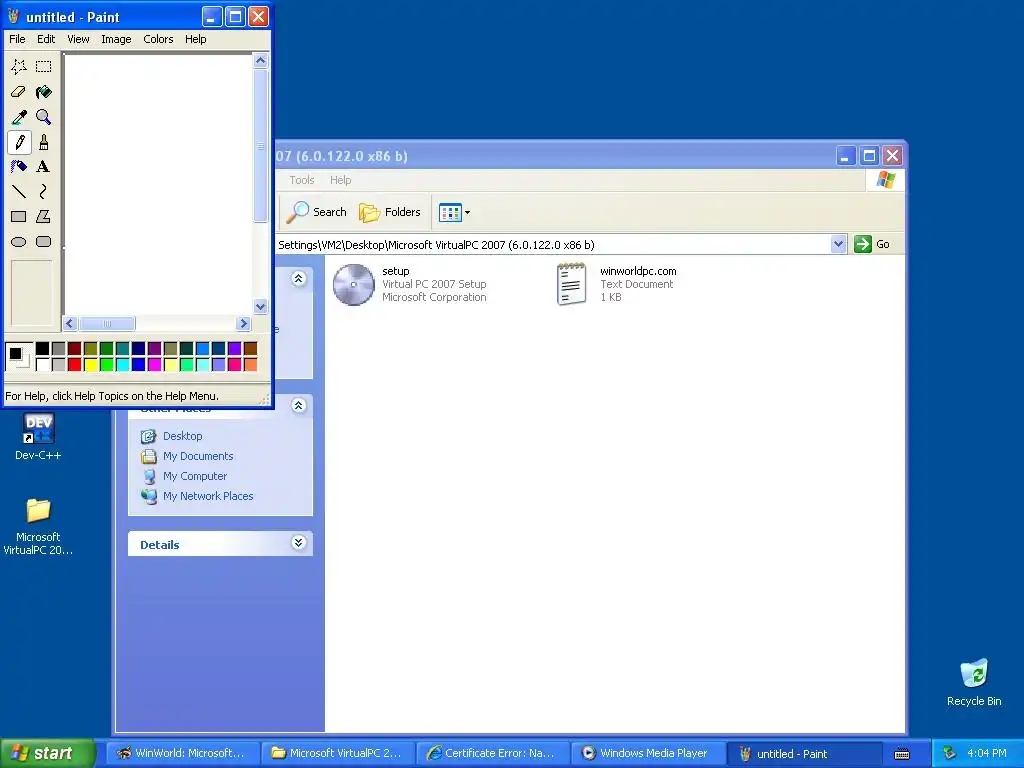Open Paint's Edit menu
Image resolution: width=1024 pixels, height=768 pixels.
coord(46,39)
